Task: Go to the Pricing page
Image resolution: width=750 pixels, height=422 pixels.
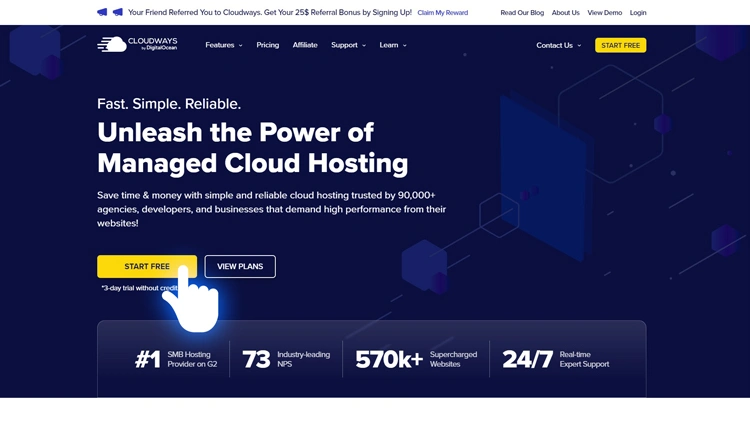Action: tap(267, 45)
